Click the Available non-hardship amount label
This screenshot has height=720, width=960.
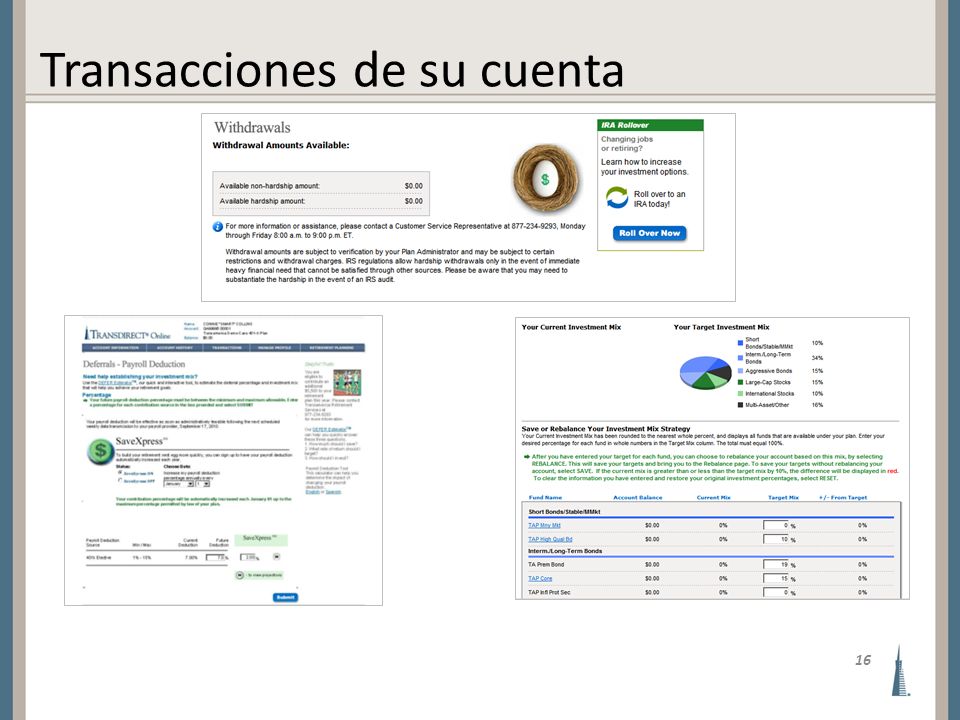269,186
